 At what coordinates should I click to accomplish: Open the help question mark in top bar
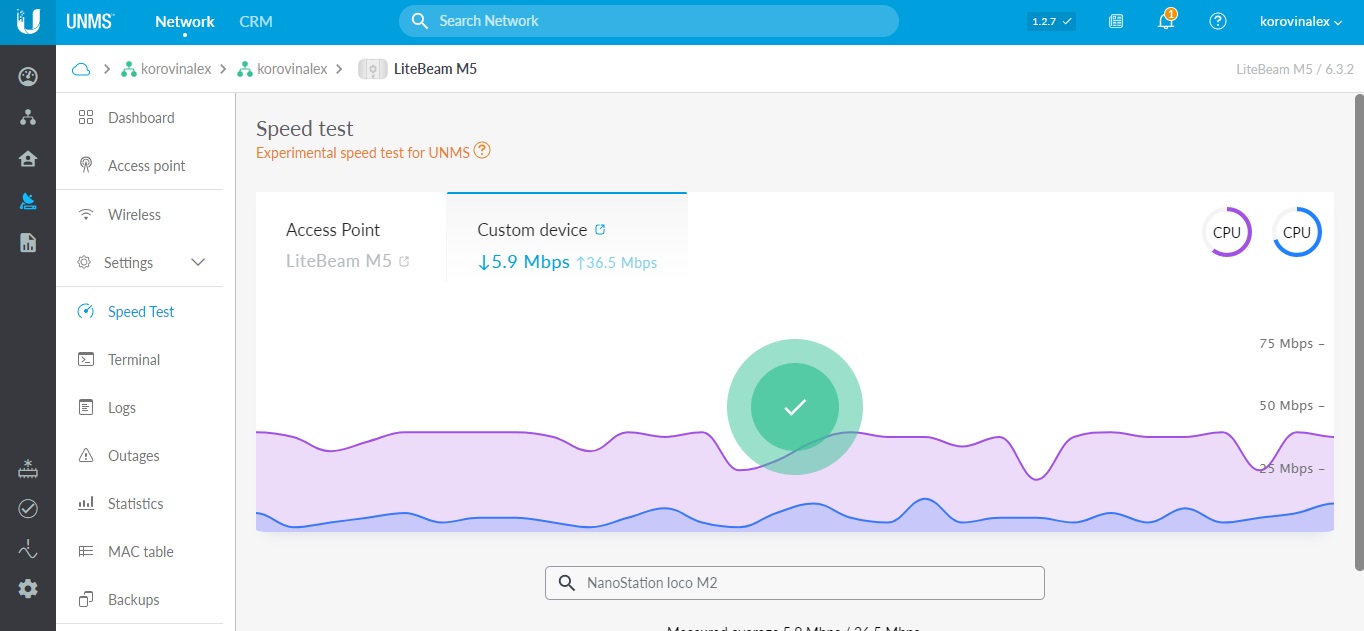[x=1218, y=21]
